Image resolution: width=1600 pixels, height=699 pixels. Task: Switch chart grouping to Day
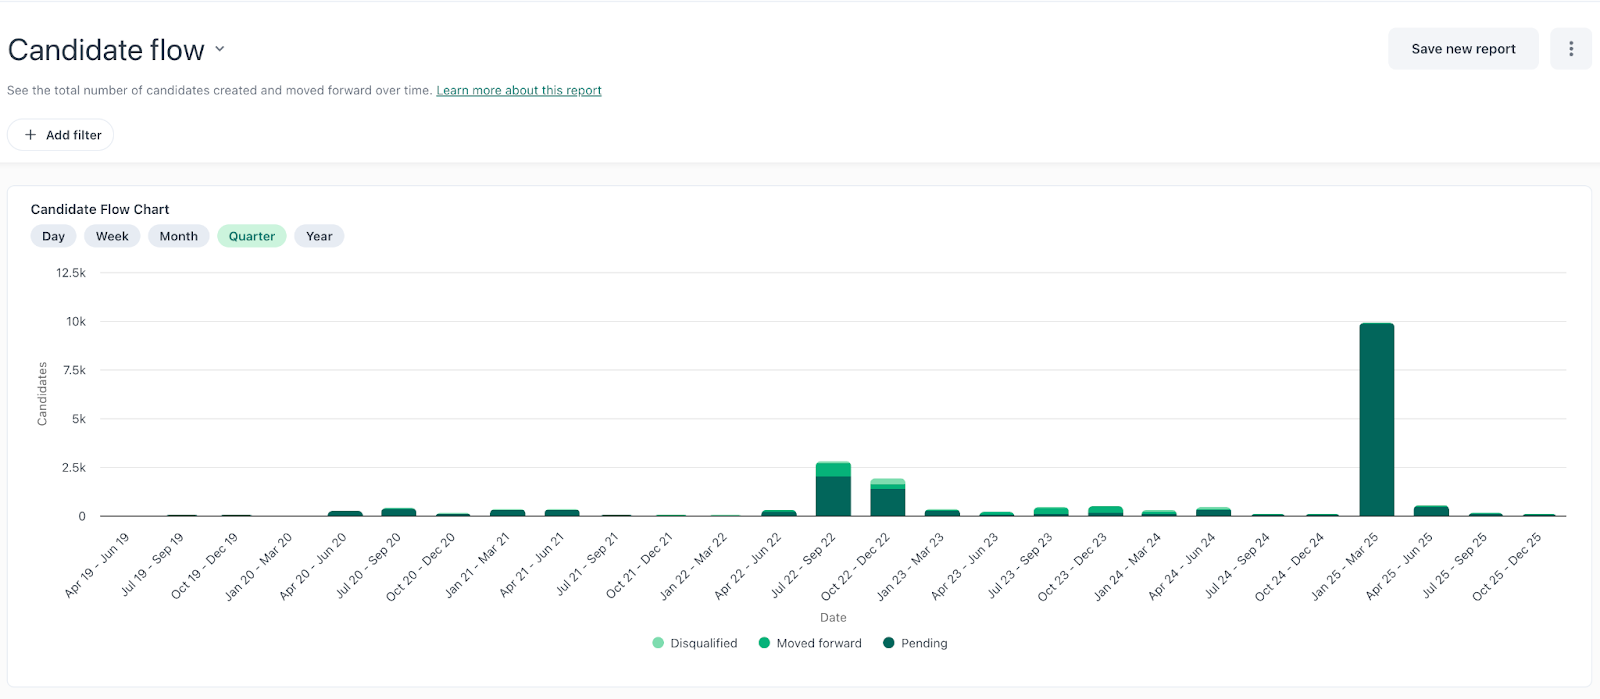click(x=53, y=236)
